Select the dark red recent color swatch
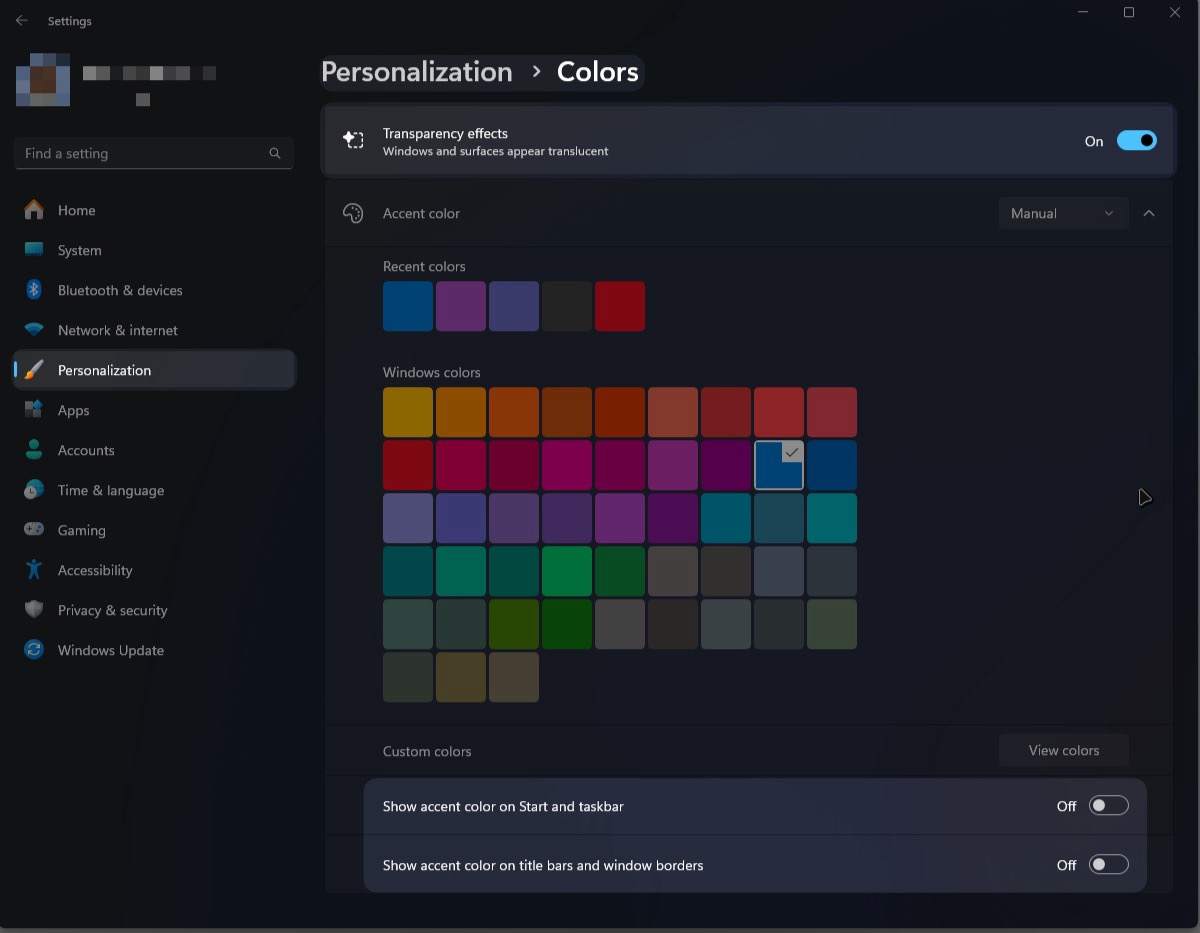 [x=620, y=306]
